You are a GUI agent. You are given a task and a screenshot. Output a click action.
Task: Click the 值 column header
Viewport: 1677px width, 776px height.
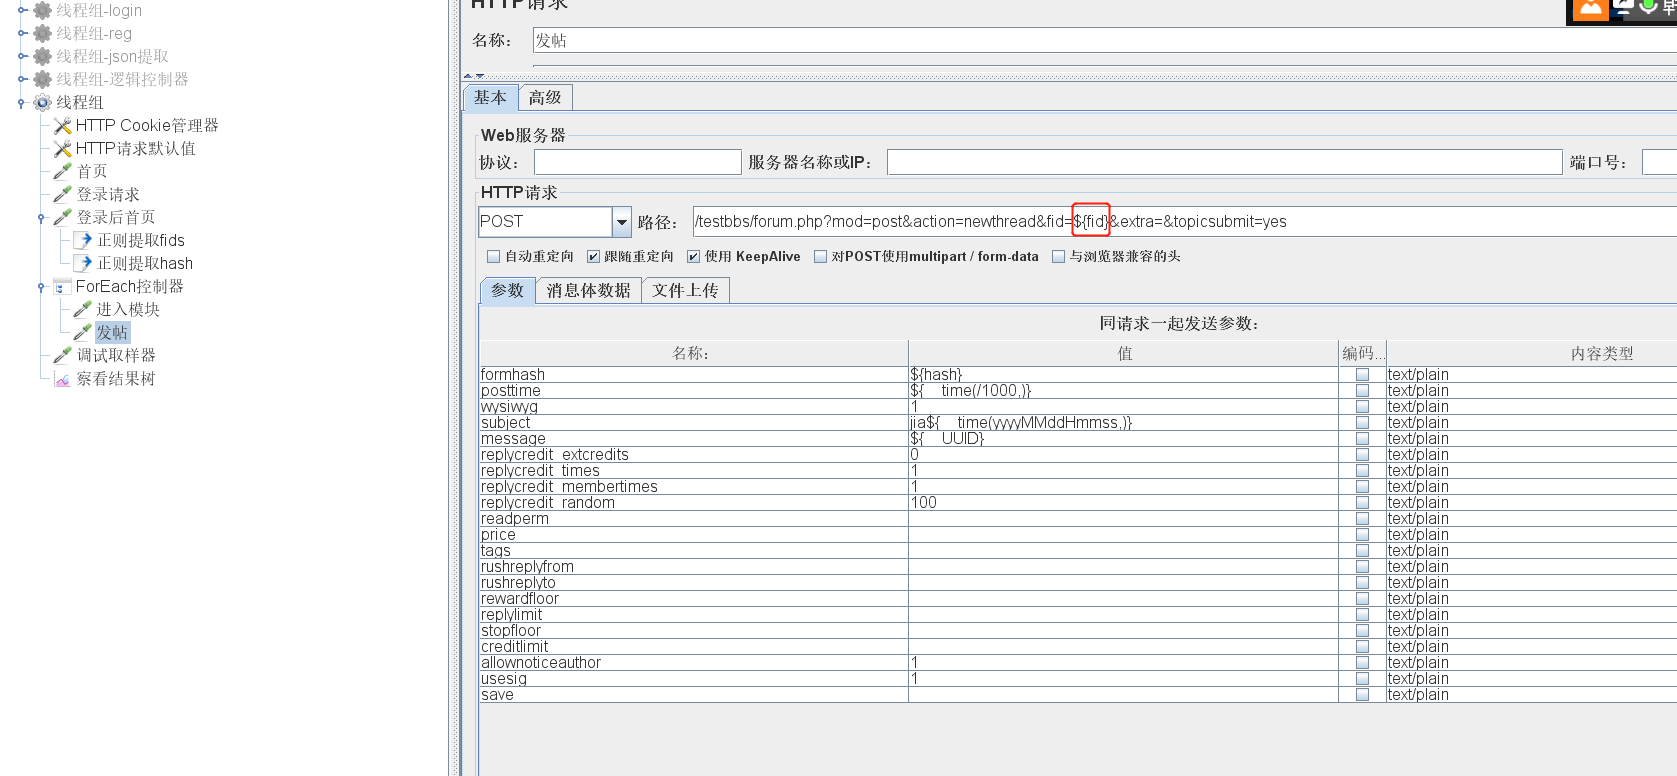[1123, 353]
